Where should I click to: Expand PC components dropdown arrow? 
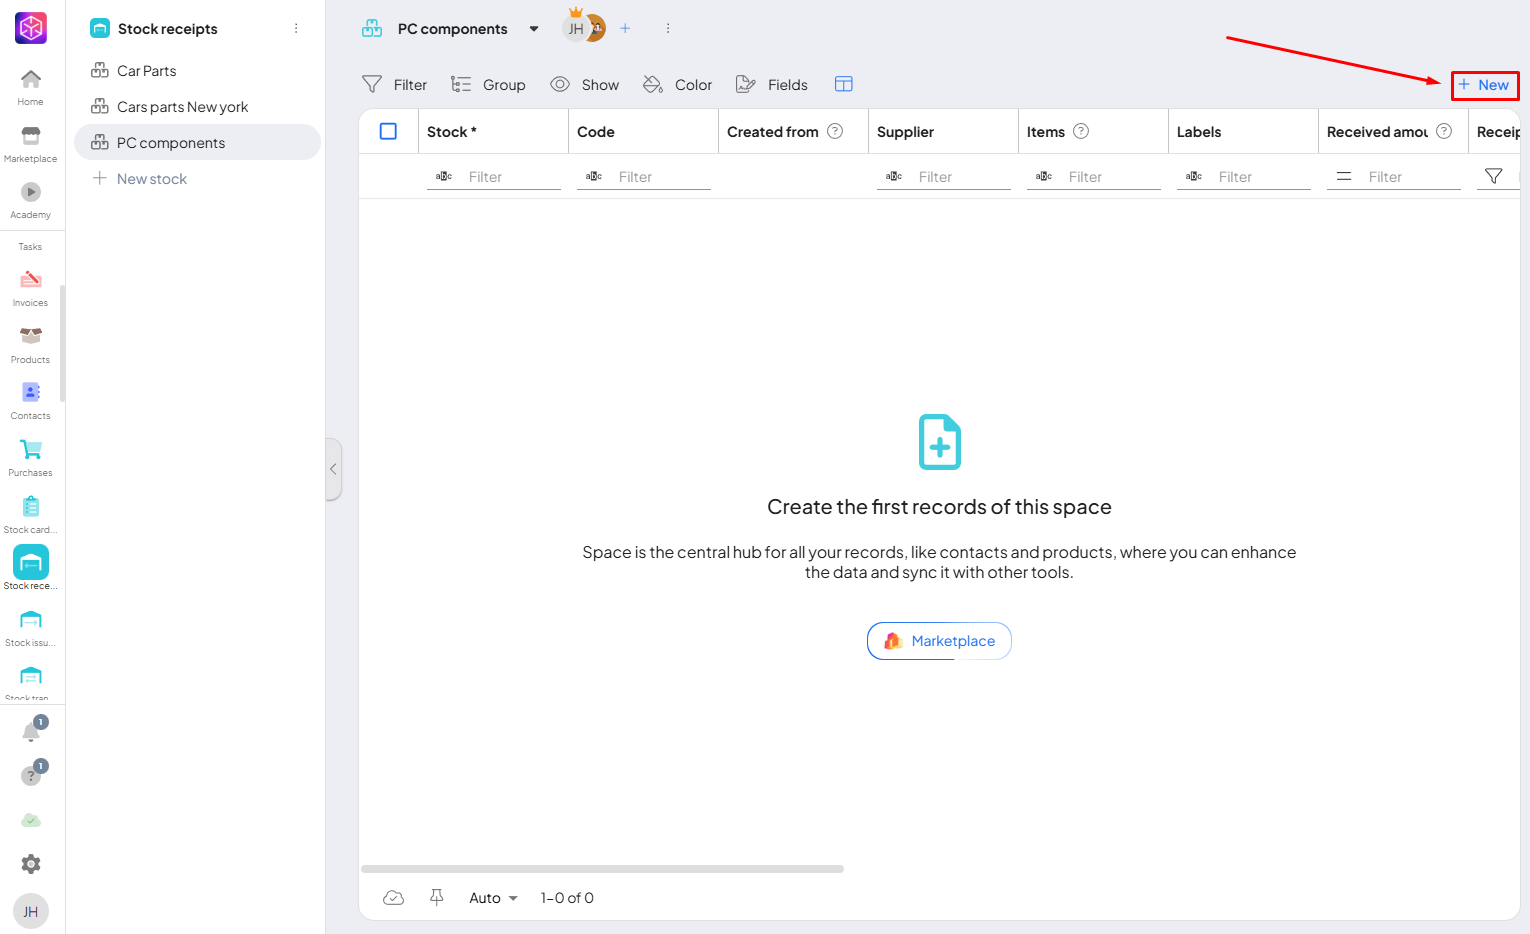(534, 29)
